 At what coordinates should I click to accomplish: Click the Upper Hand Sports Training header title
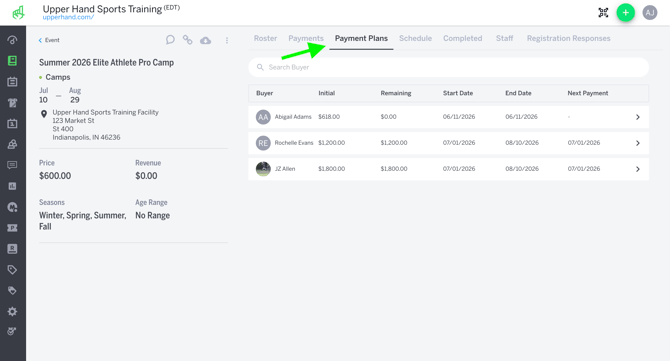(x=102, y=9)
